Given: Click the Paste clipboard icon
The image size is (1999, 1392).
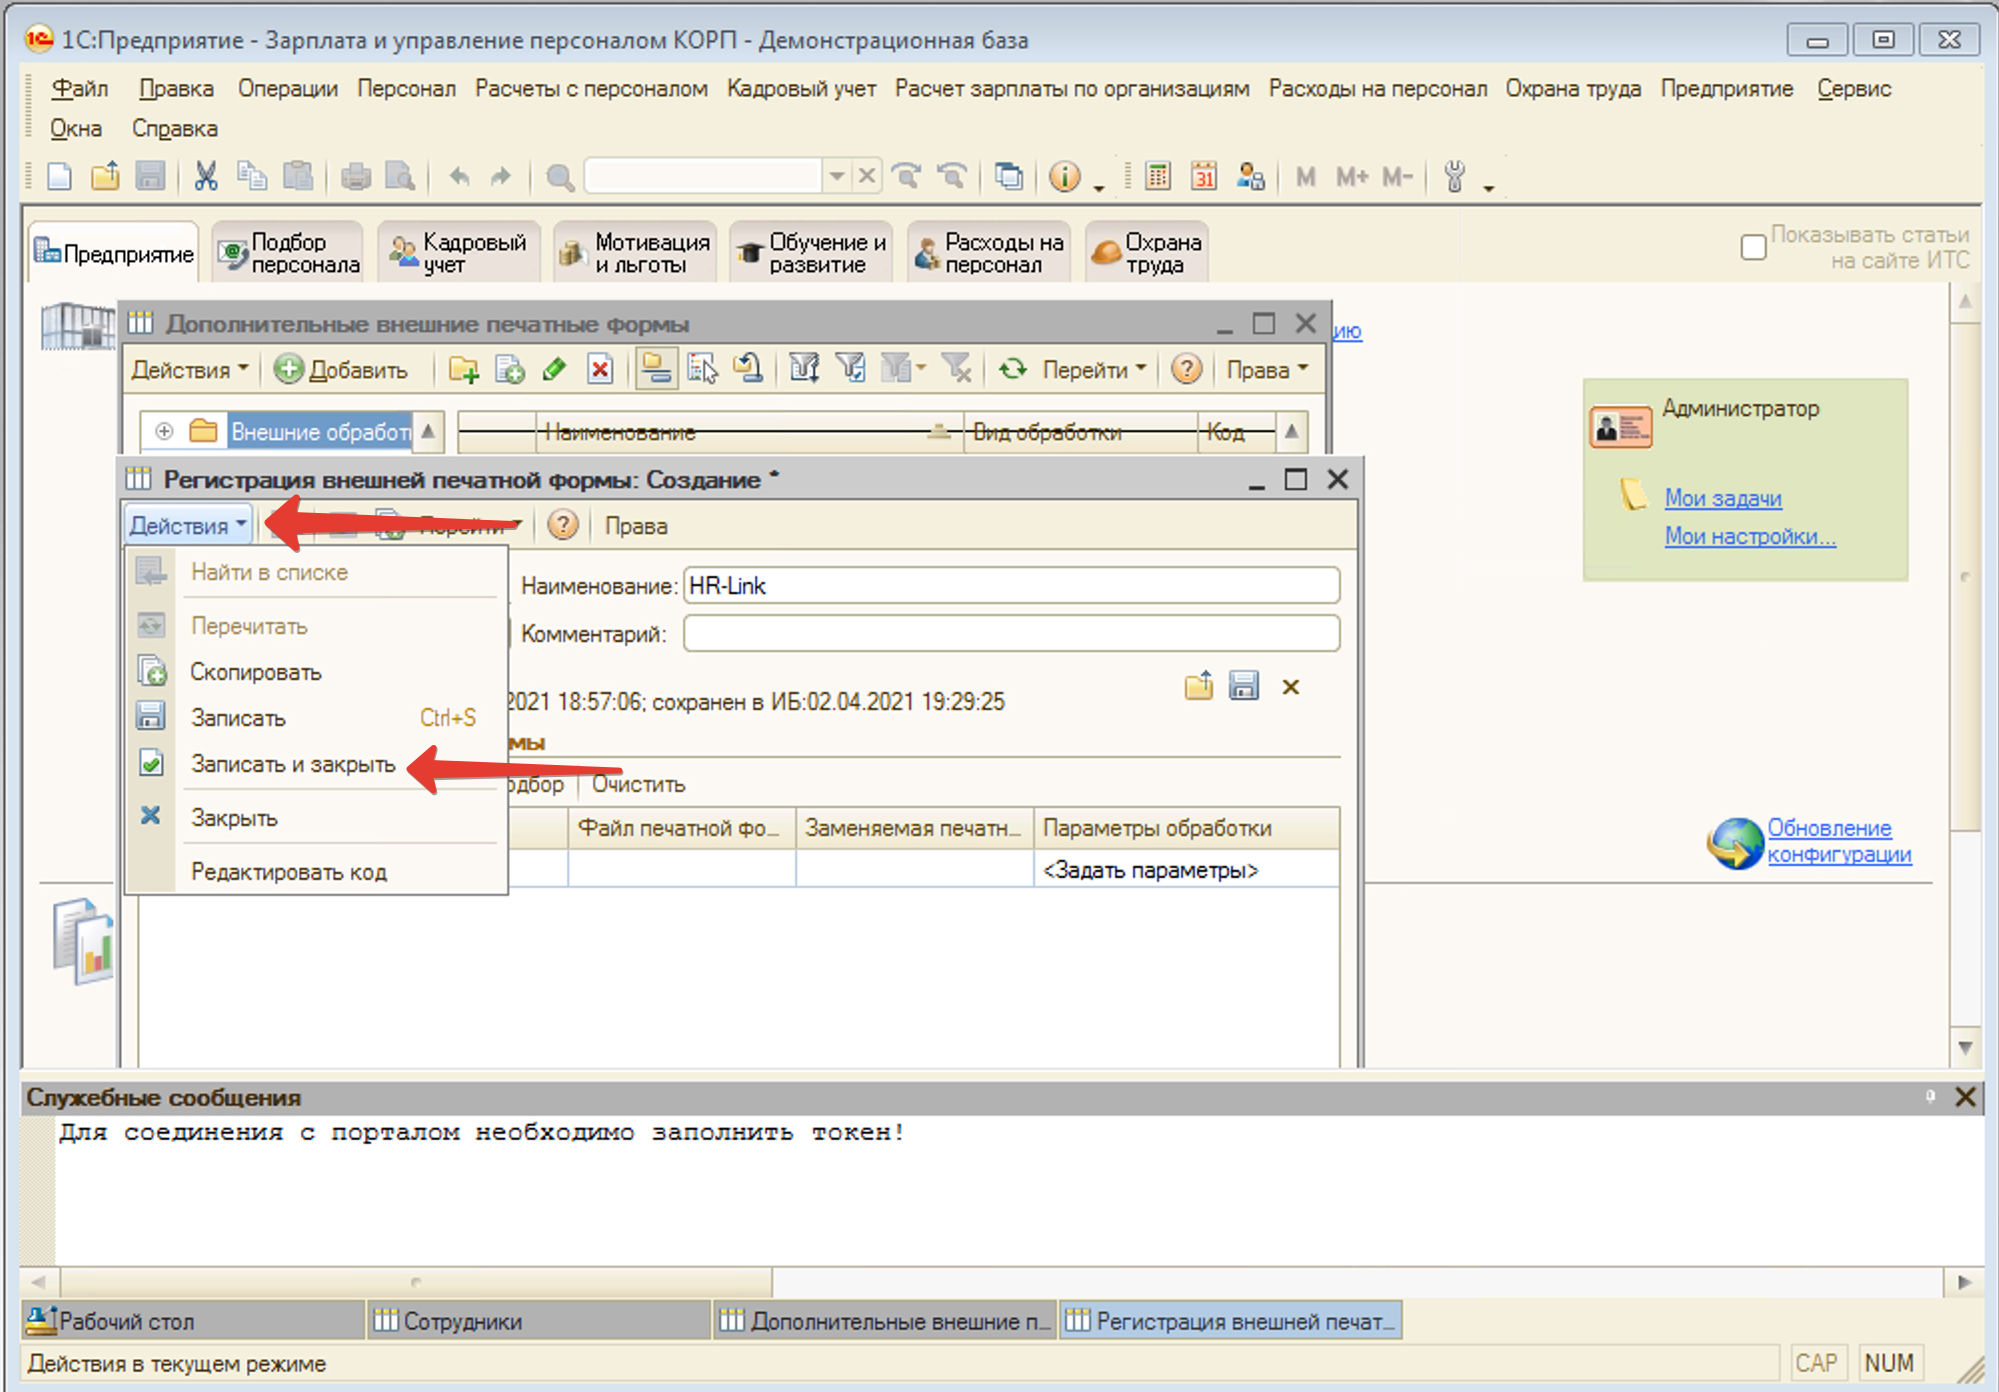Looking at the screenshot, I should [298, 177].
